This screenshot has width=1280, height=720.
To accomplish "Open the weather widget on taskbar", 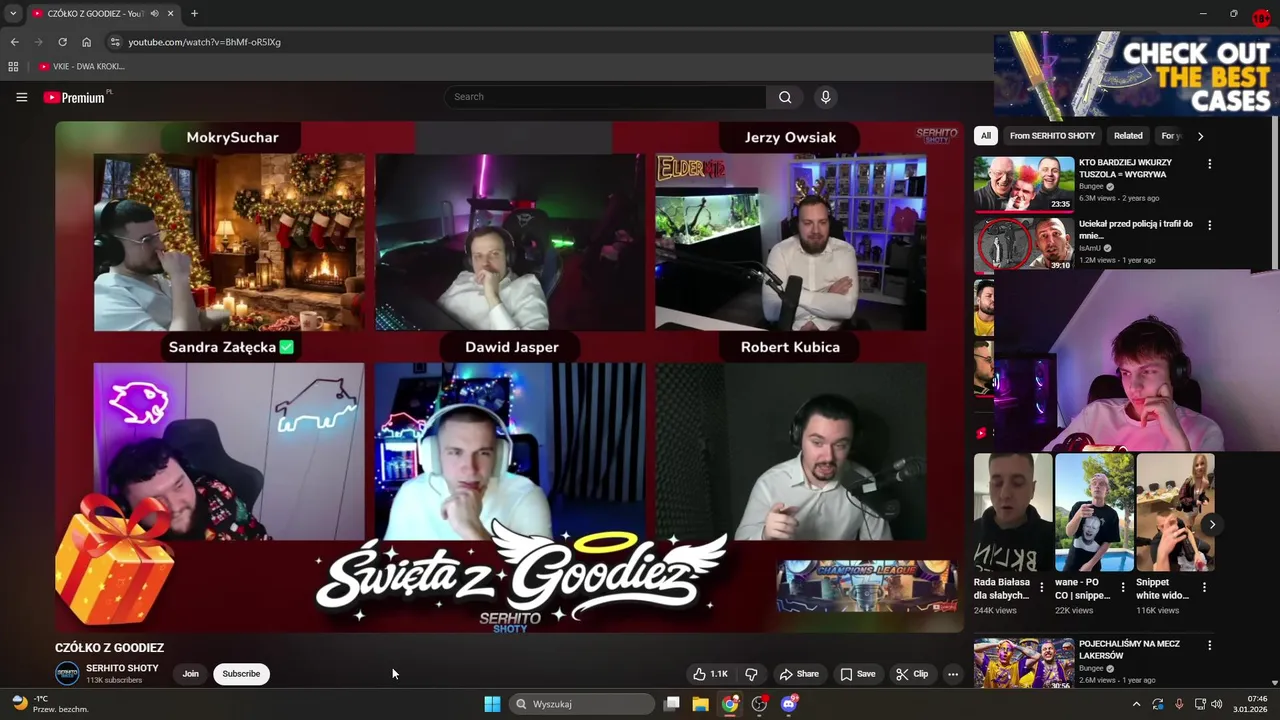I will click(x=50, y=704).
